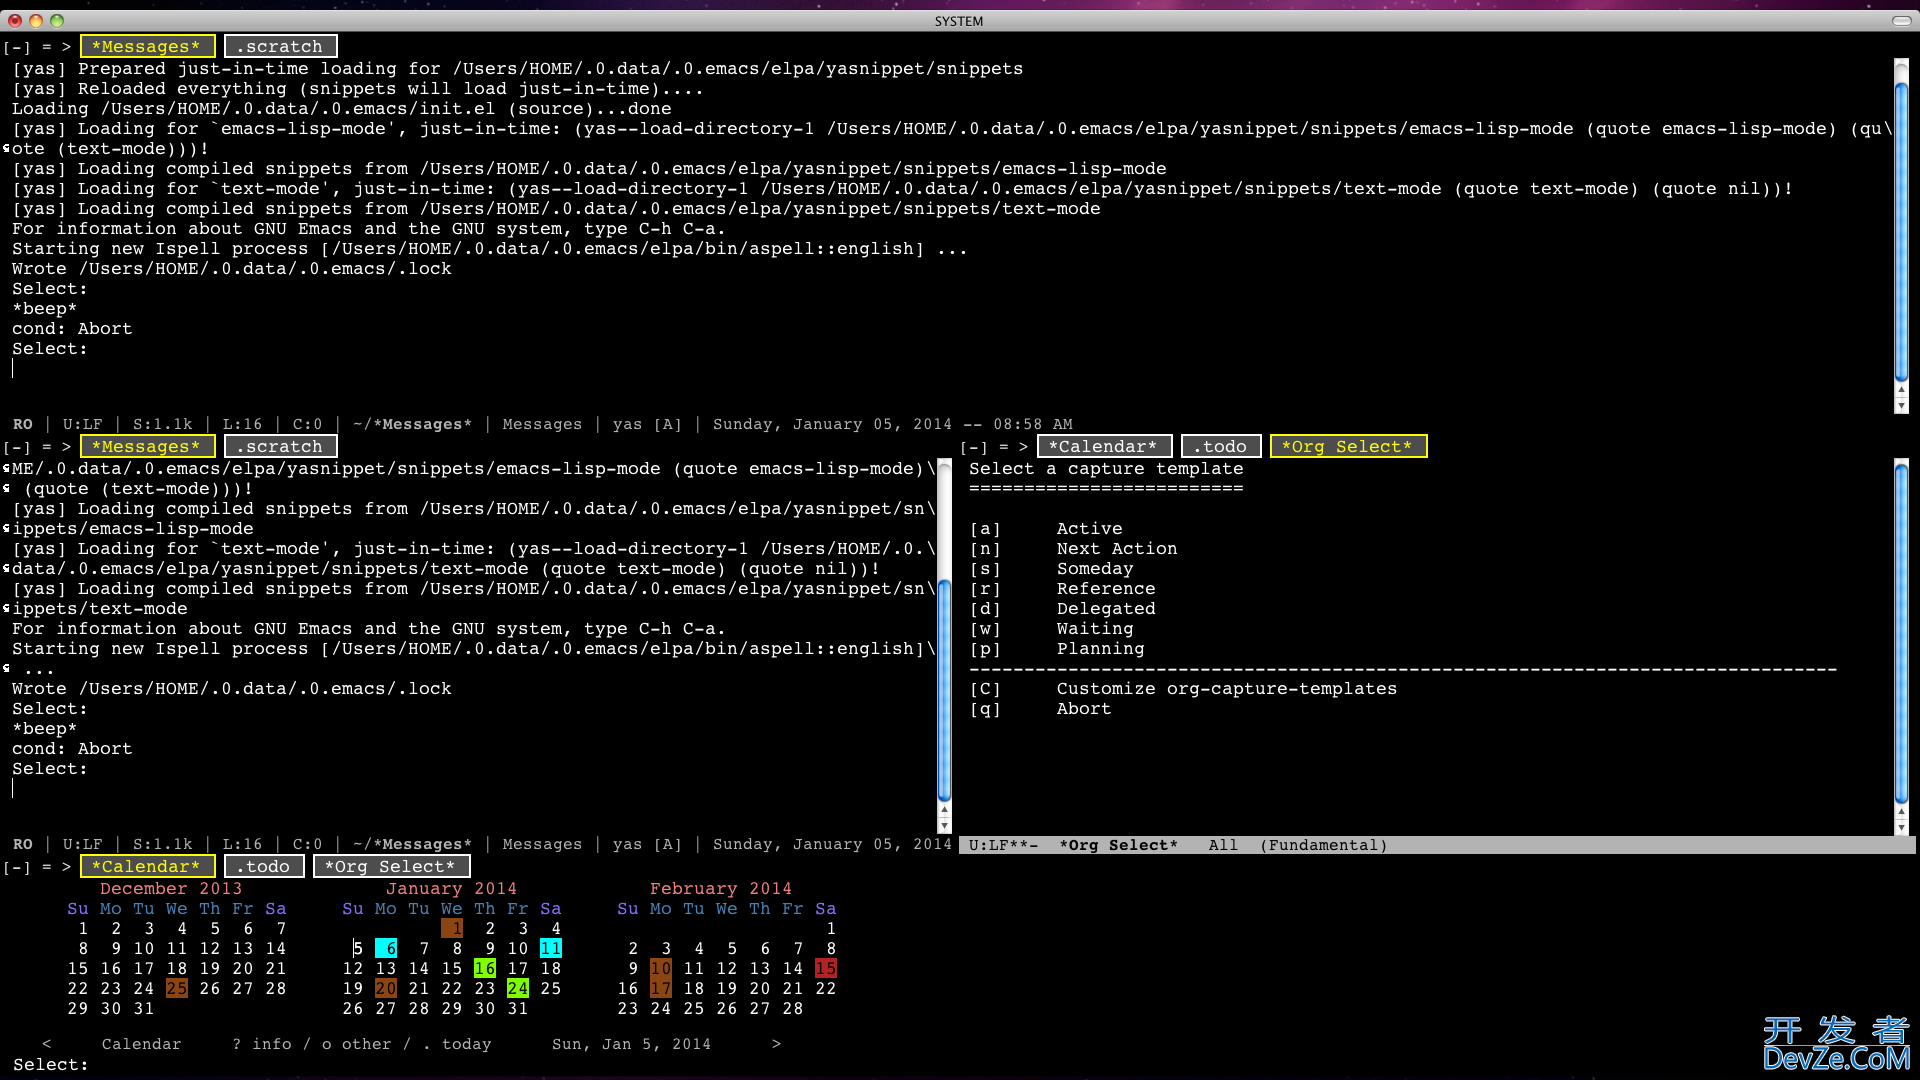The height and width of the screenshot is (1080, 1920).
Task: Click the [-] tabbar button in top Messages window
Action: point(16,47)
